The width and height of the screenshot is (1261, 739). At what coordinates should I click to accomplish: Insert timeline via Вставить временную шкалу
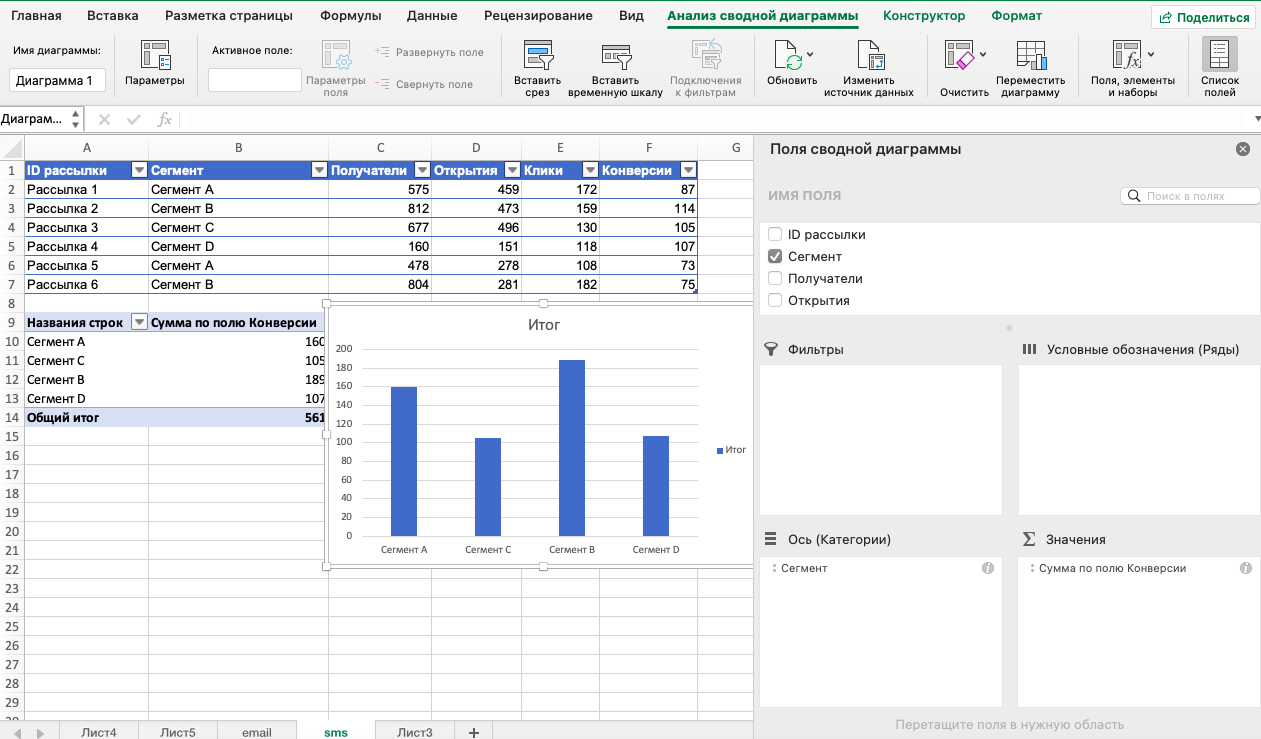[x=615, y=68]
